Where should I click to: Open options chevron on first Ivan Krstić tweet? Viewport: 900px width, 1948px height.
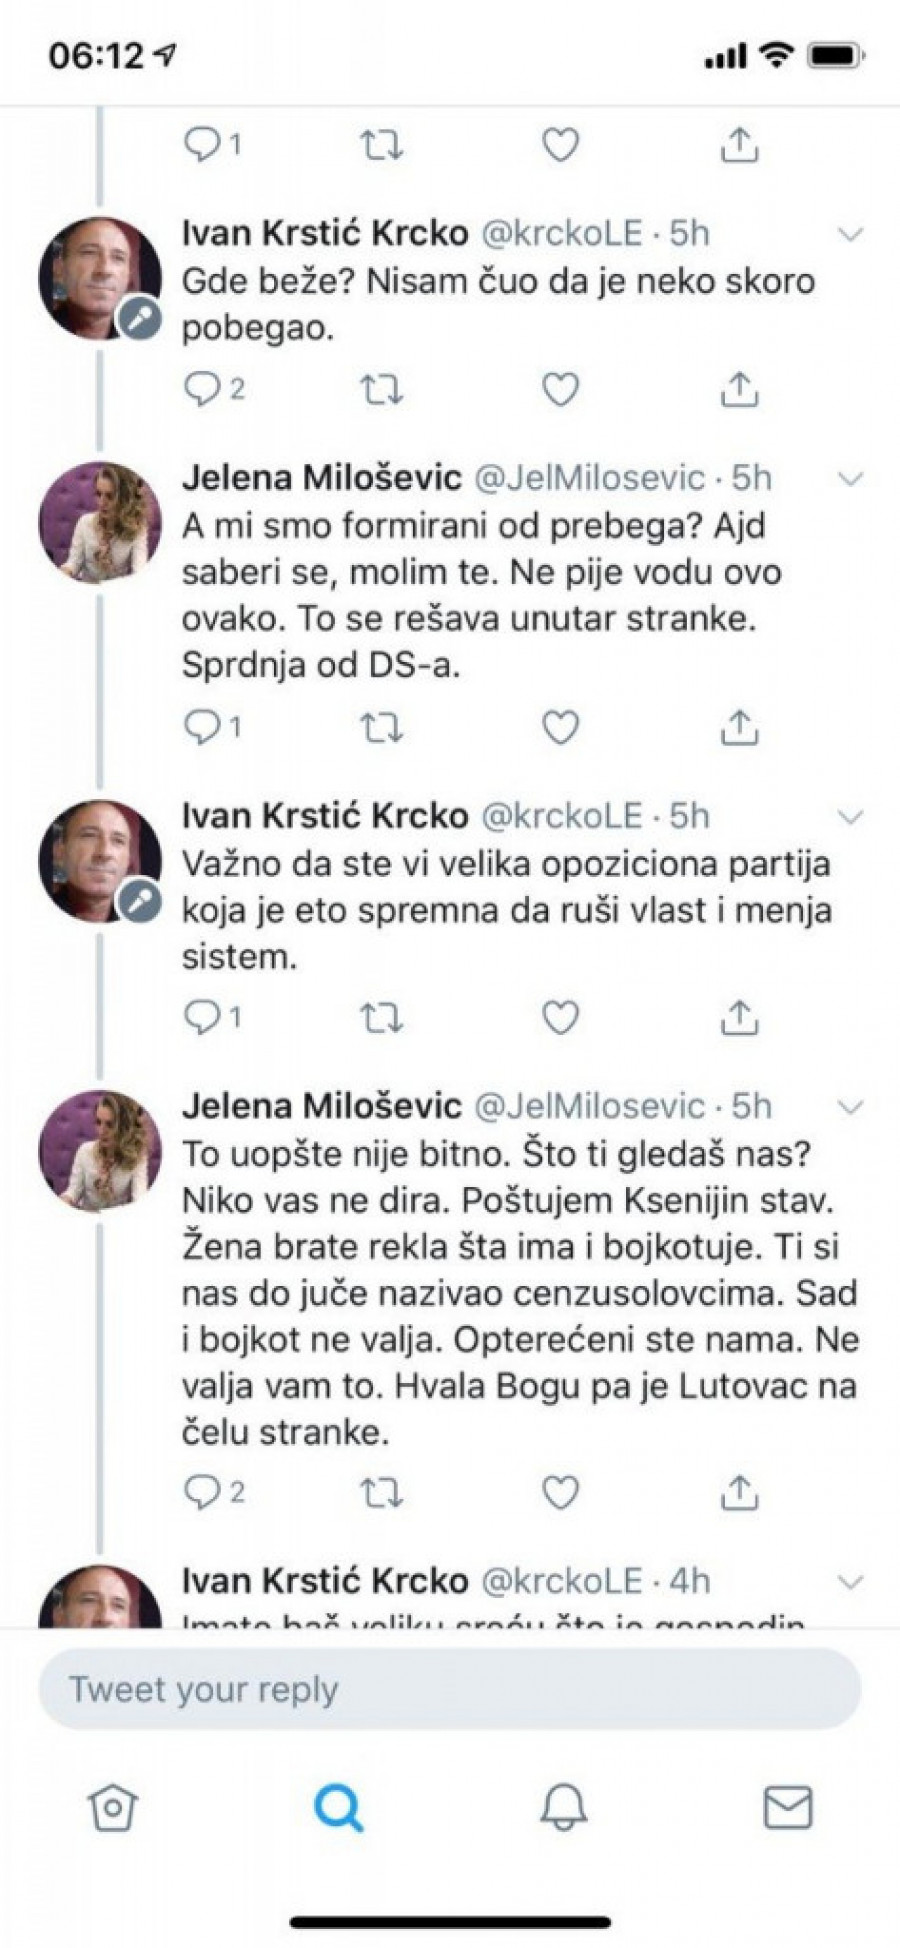(850, 235)
